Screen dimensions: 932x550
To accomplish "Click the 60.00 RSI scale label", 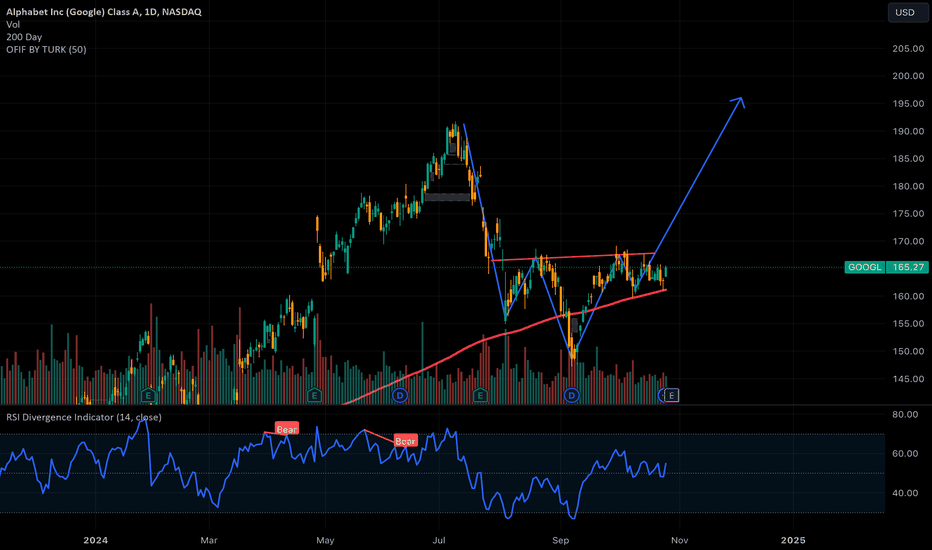I will point(905,453).
